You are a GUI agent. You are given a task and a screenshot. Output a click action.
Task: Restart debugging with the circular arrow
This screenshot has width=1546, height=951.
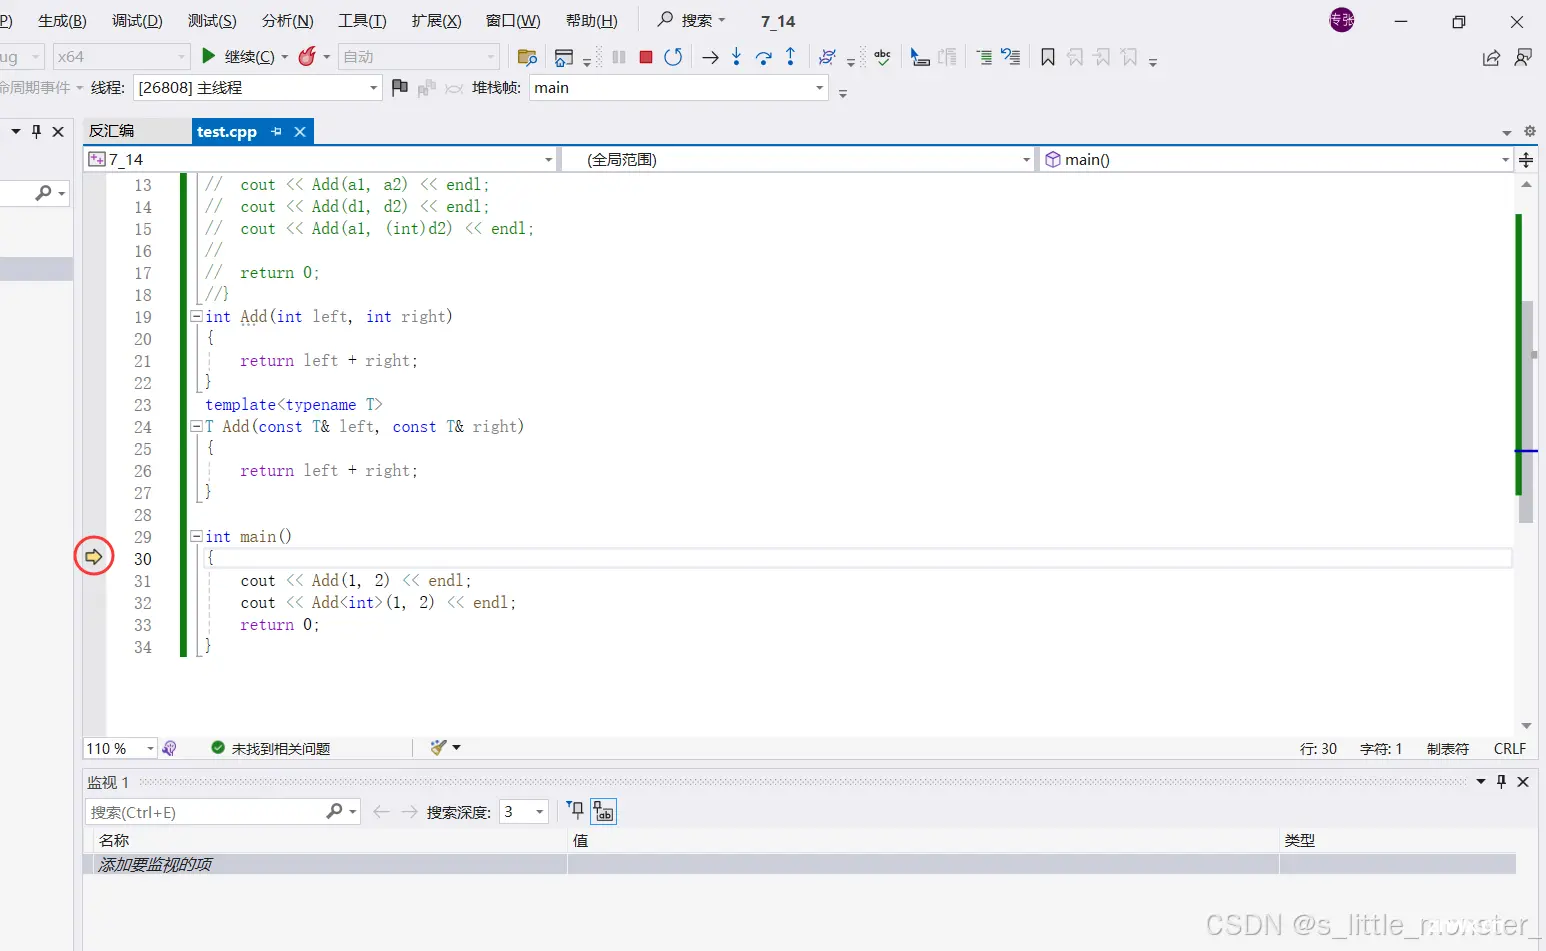(x=673, y=57)
